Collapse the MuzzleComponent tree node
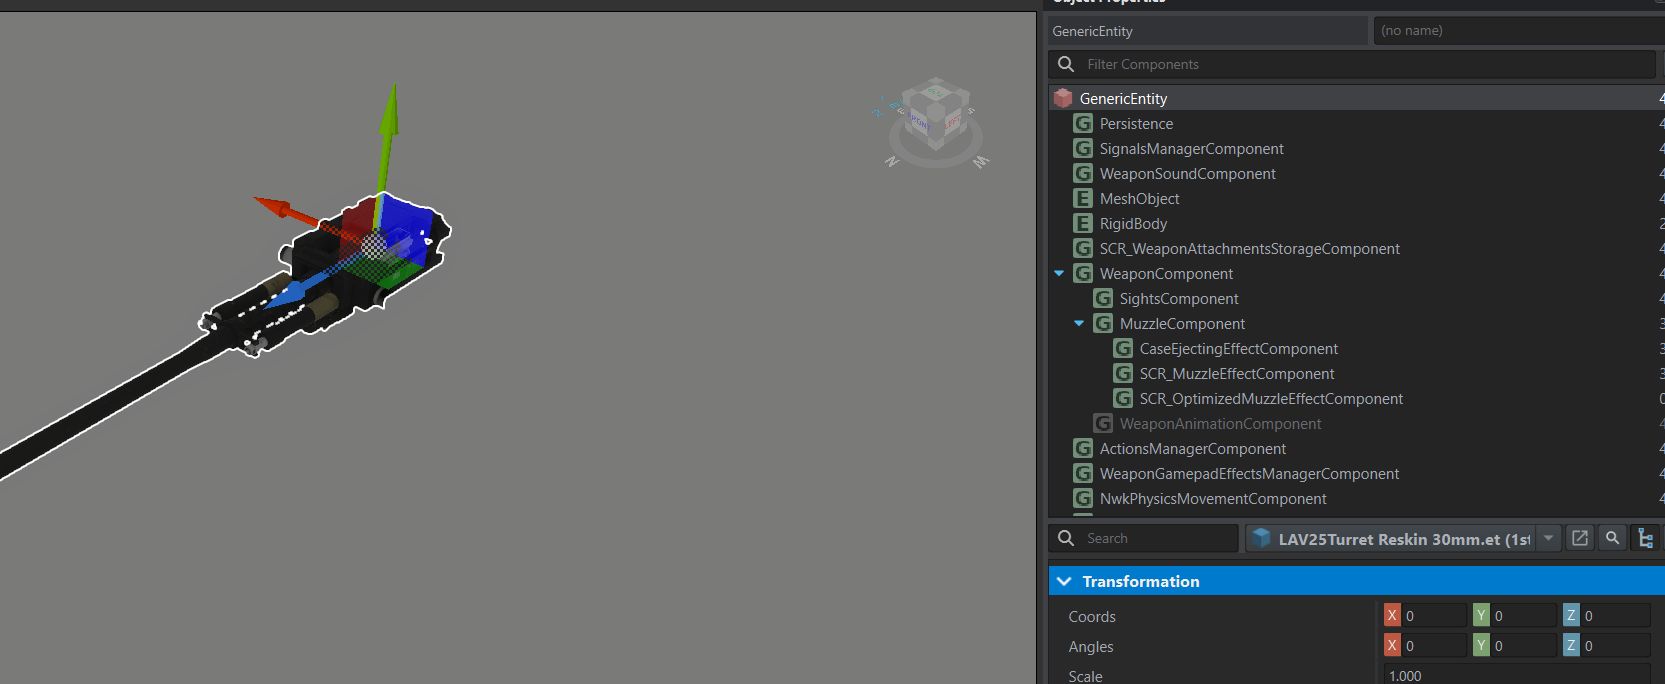The height and width of the screenshot is (684, 1665). click(1079, 323)
